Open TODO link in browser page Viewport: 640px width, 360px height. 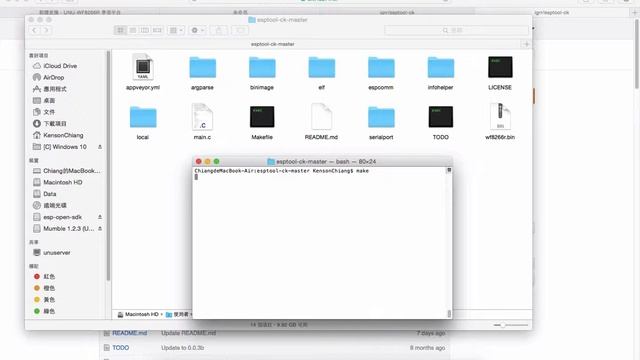point(120,348)
